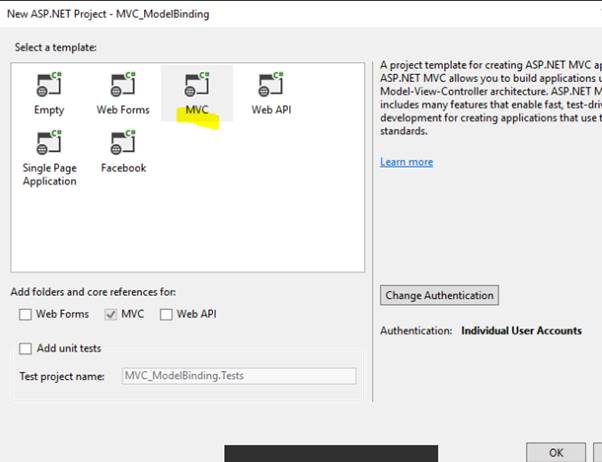Click the Select a template label
The width and height of the screenshot is (602, 462).
click(x=56, y=48)
